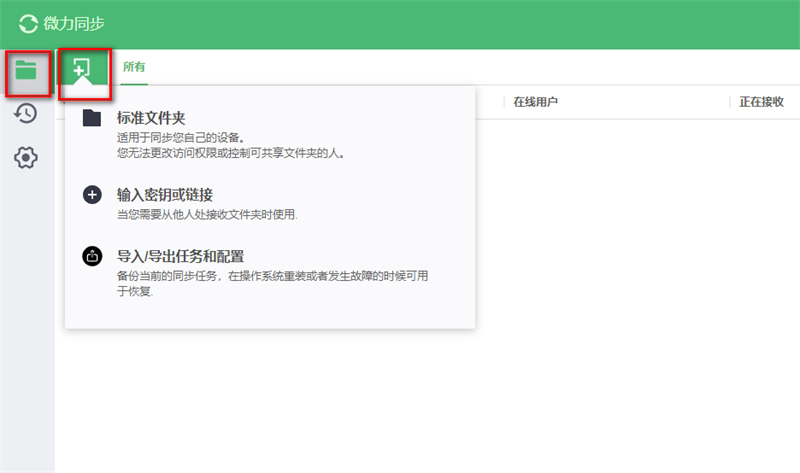The image size is (800, 473).
Task: Click the 微力同步 title text
Action: 74,23
